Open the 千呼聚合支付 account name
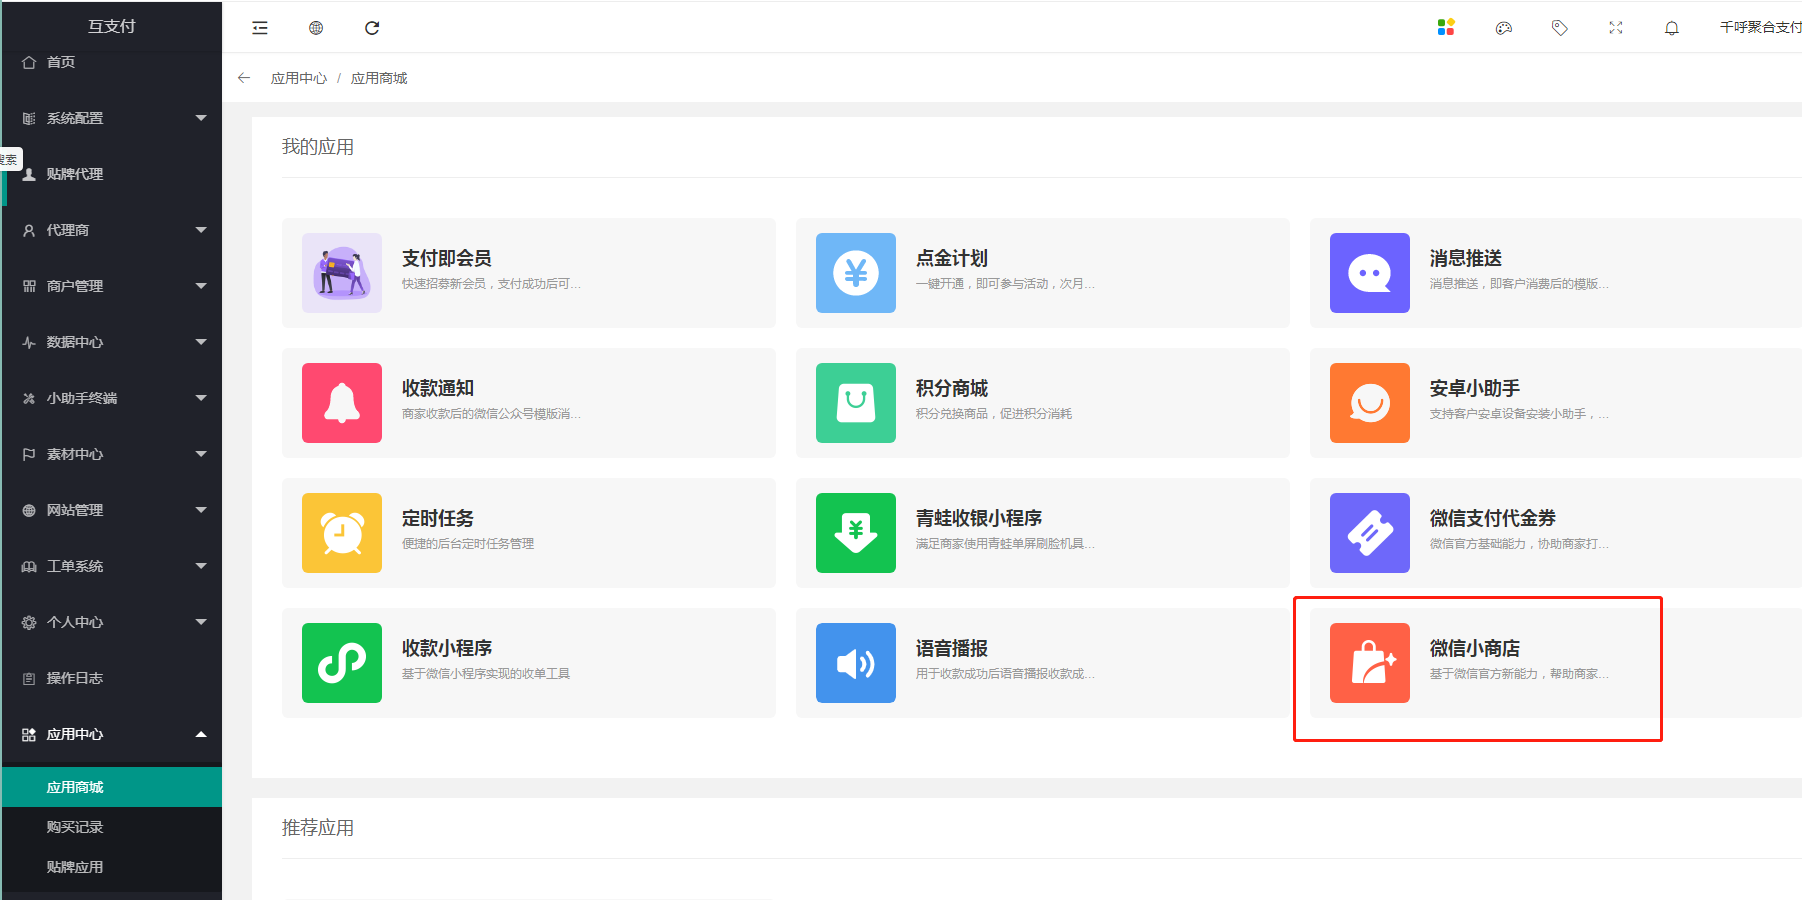This screenshot has height=900, width=1802. click(x=1760, y=27)
